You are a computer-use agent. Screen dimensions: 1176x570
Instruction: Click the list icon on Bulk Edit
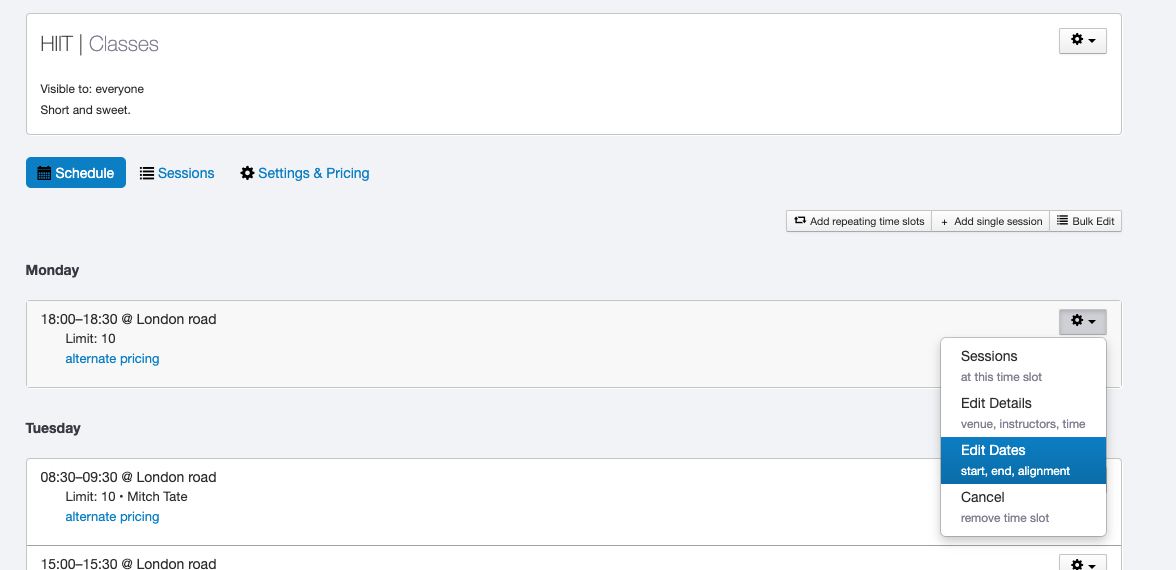[1063, 221]
